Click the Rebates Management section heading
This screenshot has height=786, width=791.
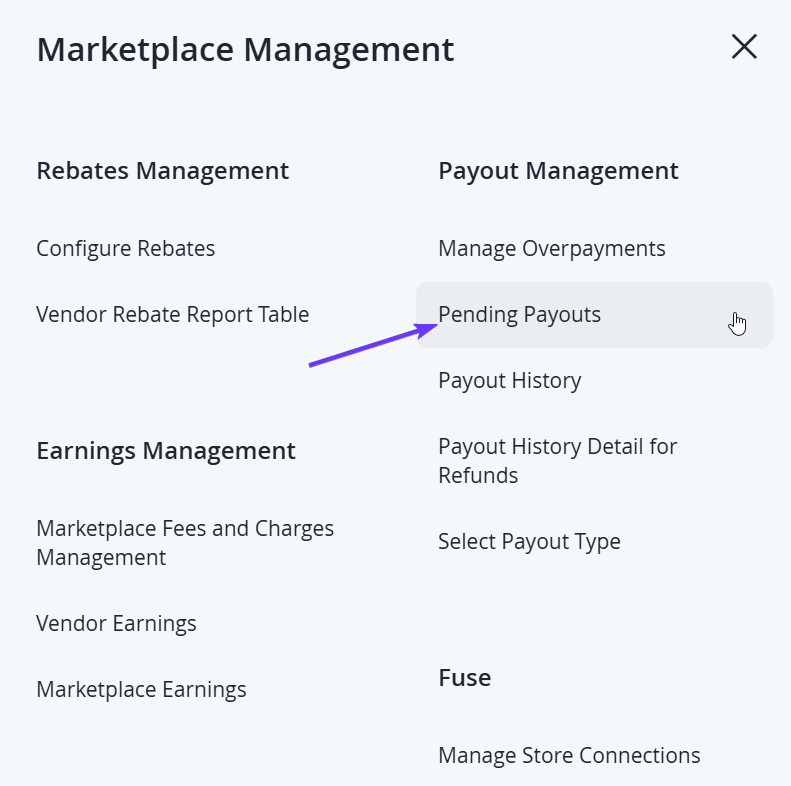[162, 171]
